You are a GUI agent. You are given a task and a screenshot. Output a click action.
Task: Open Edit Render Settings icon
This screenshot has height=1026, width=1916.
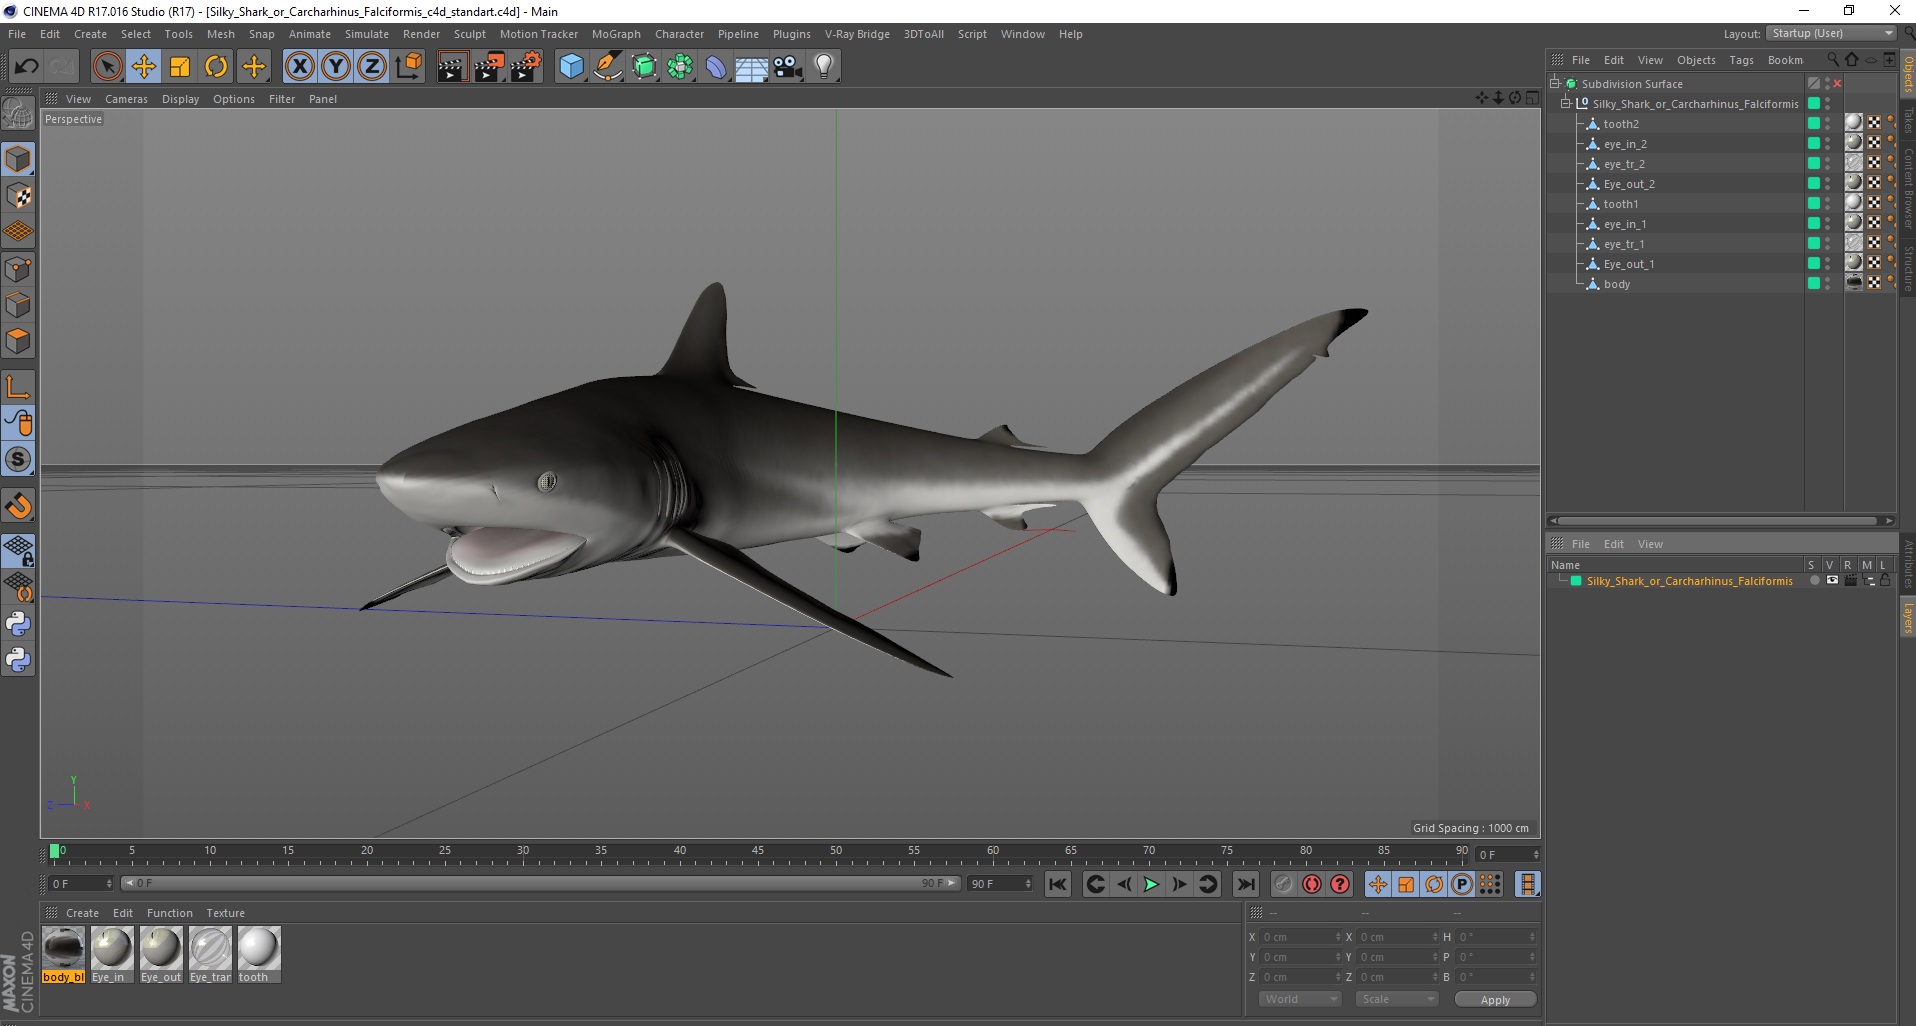[526, 67]
